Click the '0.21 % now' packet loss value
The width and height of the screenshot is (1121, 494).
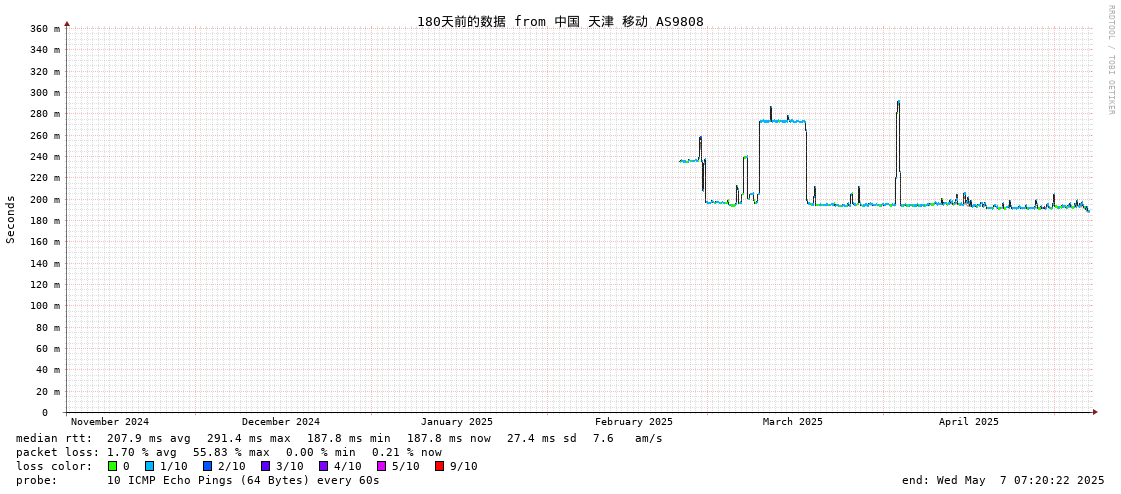[x=407, y=452]
